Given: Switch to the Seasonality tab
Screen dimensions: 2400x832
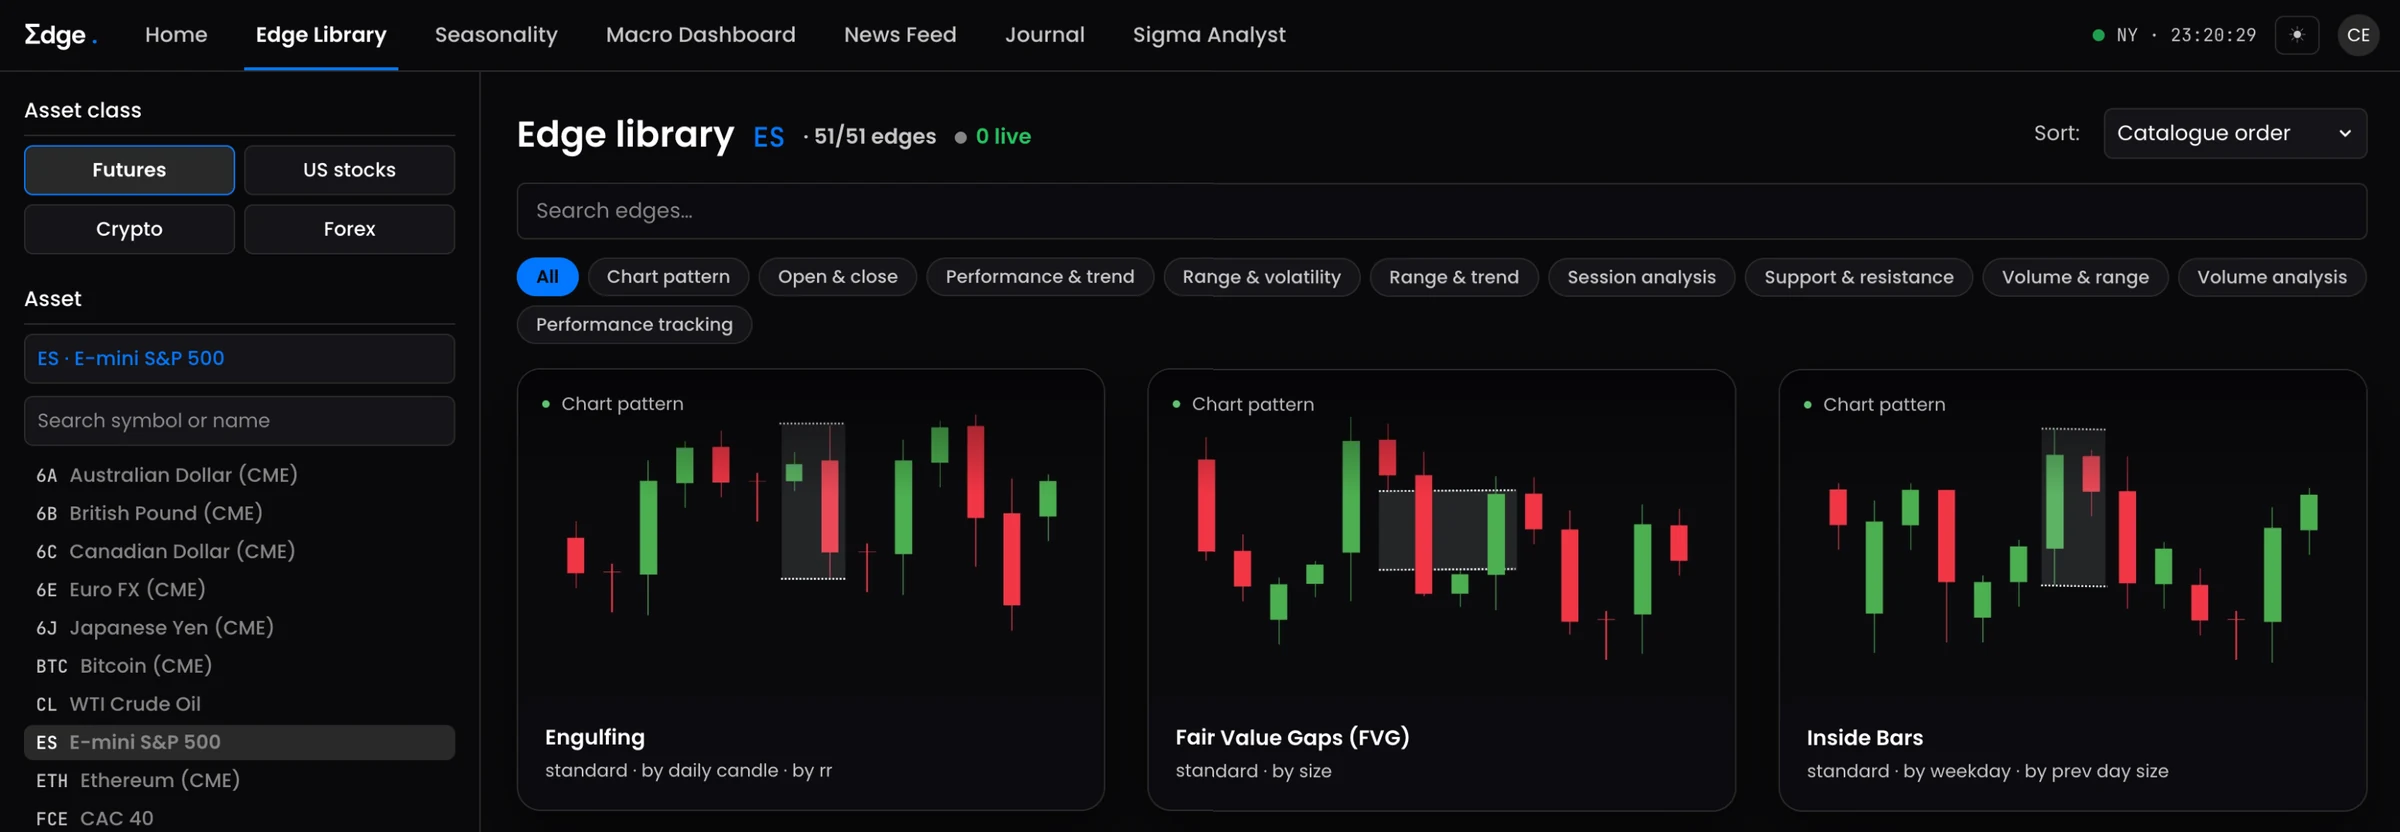Looking at the screenshot, I should click(496, 35).
